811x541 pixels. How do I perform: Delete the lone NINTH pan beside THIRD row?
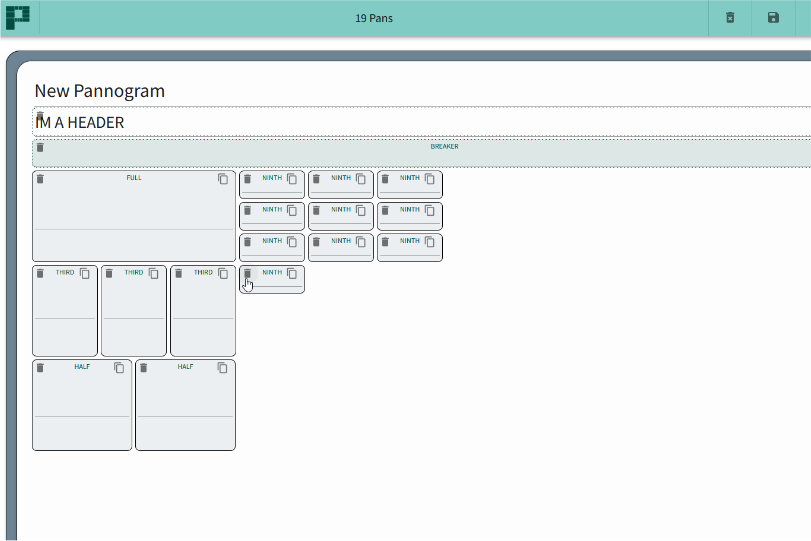point(247,273)
